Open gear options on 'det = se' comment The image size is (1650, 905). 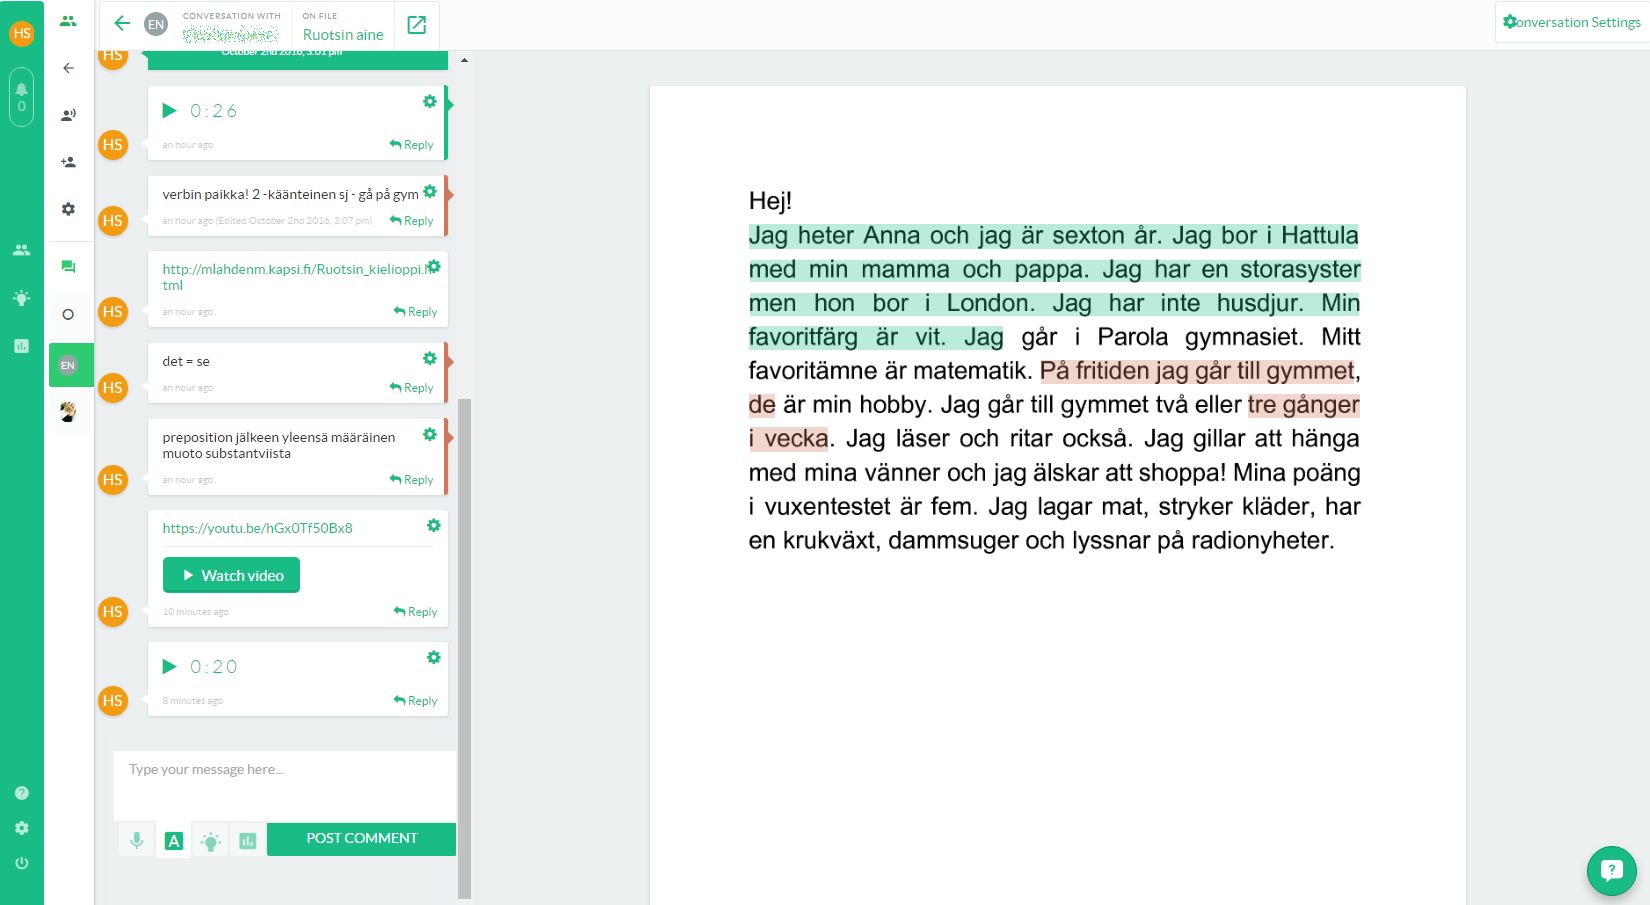pos(430,358)
